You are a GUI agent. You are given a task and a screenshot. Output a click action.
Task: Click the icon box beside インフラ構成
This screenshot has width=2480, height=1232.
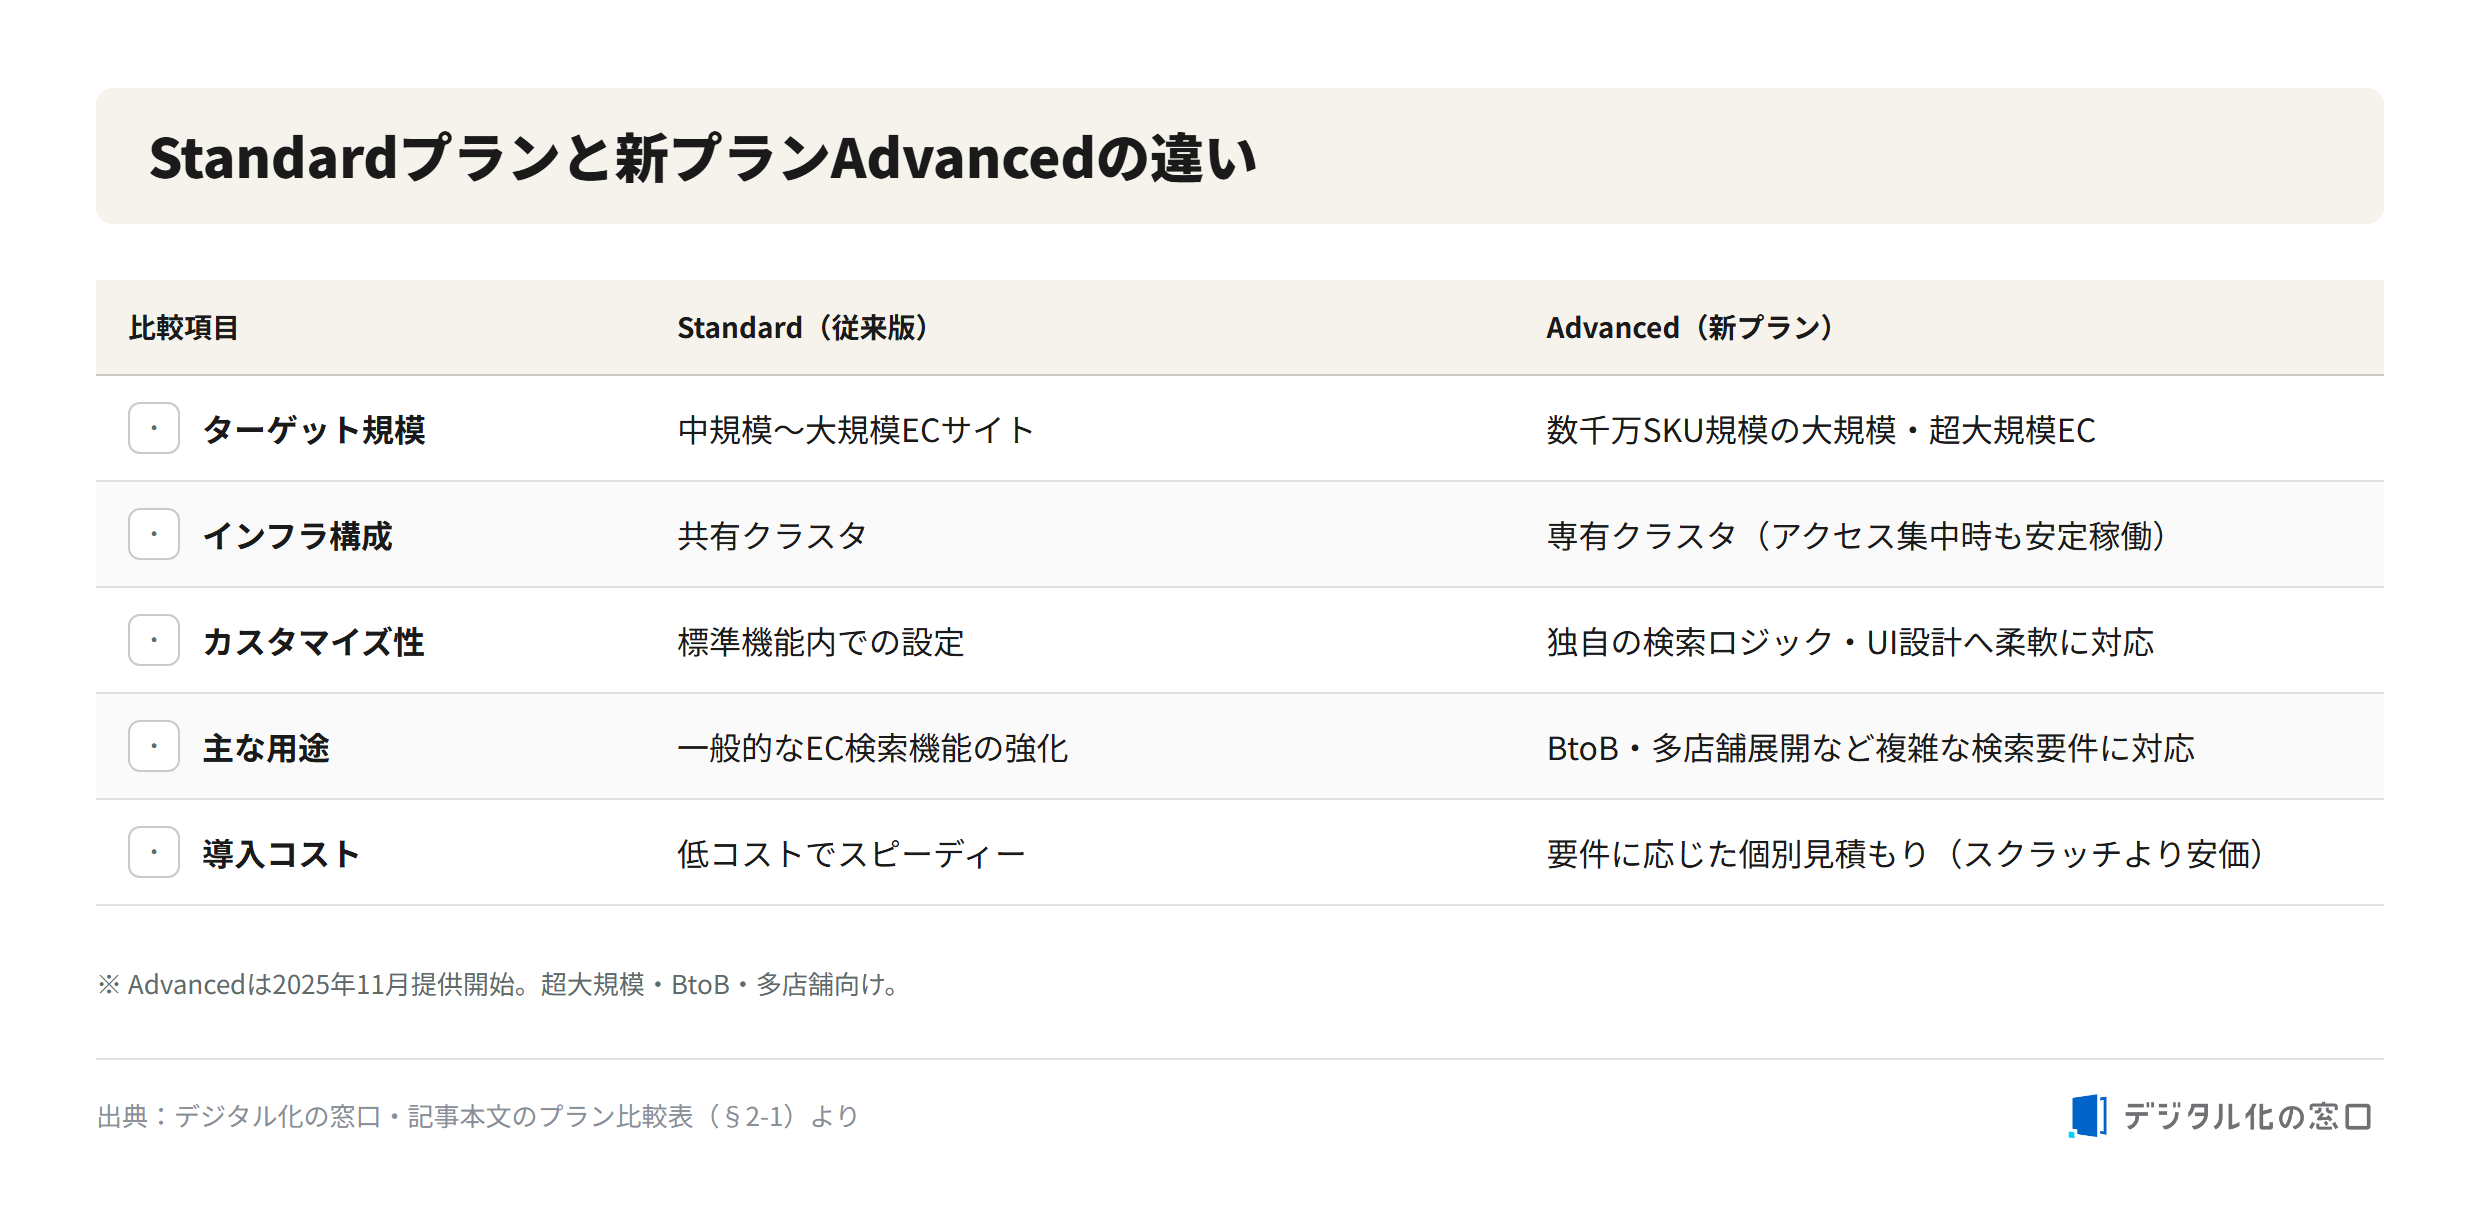[x=154, y=534]
